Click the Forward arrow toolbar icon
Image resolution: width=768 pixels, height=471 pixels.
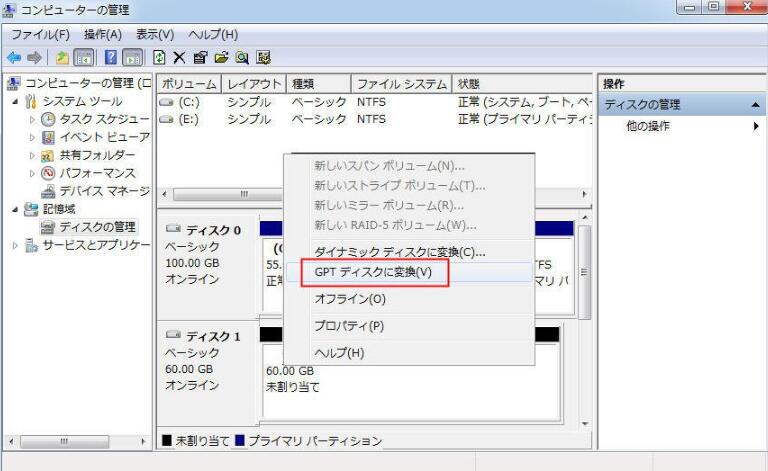pos(34,58)
